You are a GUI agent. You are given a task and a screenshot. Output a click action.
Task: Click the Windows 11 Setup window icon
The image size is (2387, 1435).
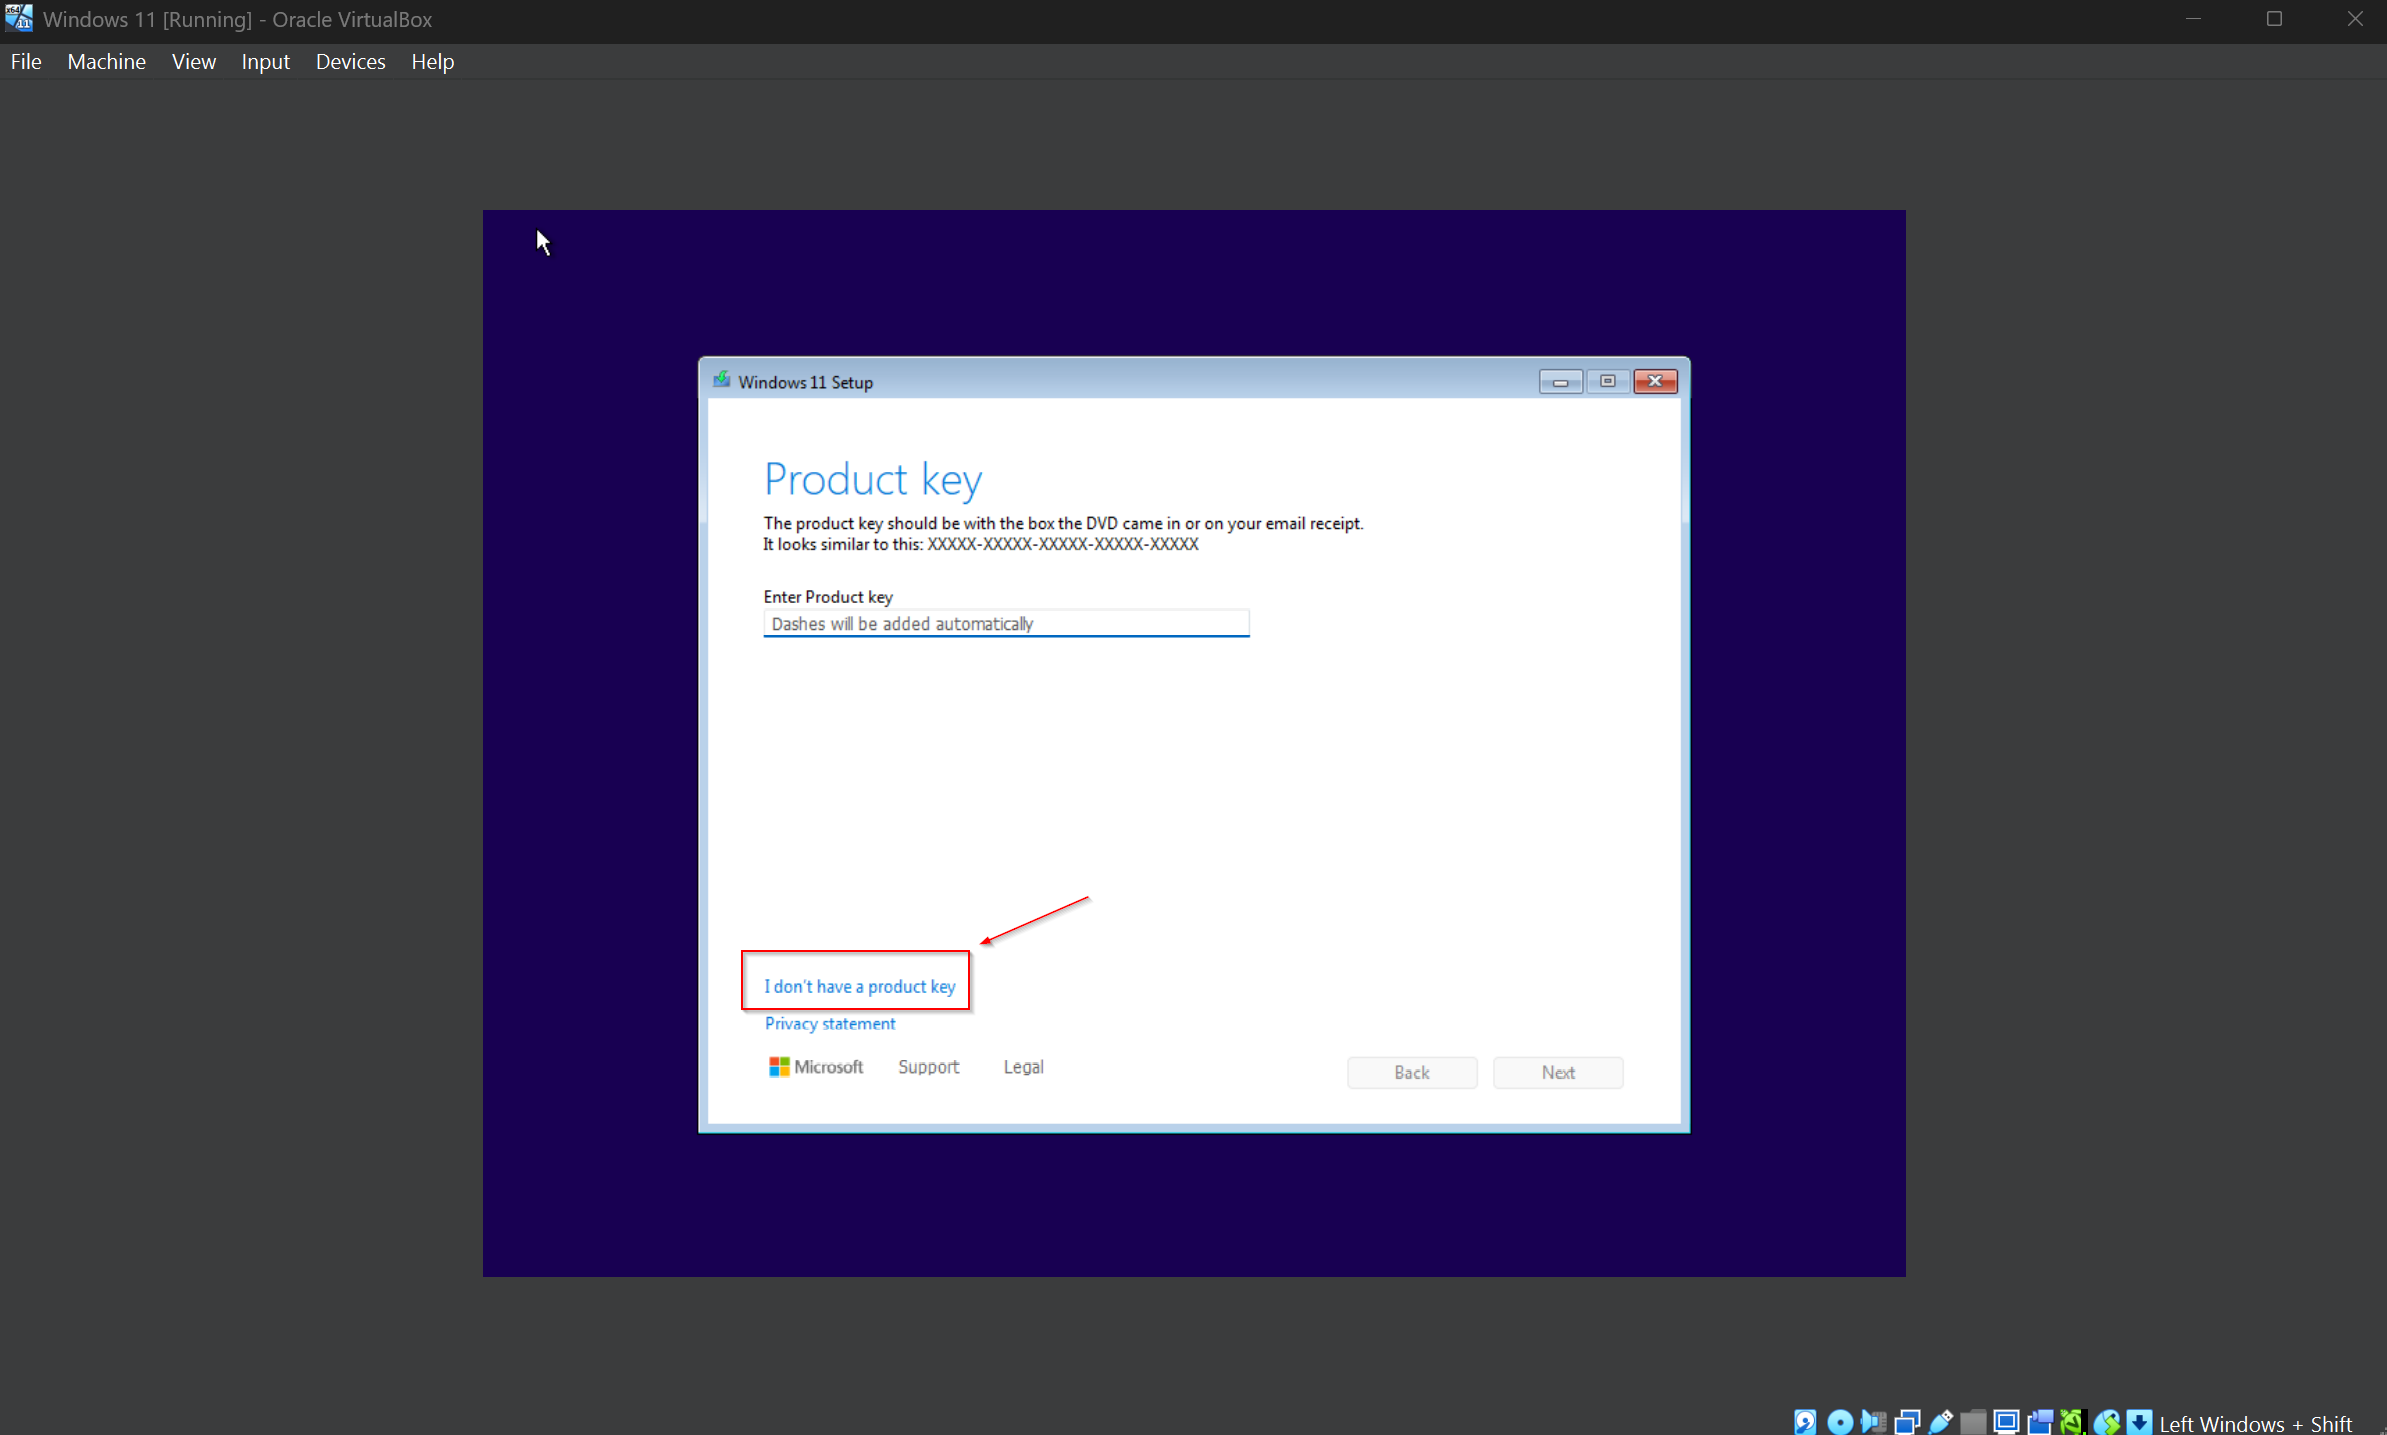click(x=721, y=381)
